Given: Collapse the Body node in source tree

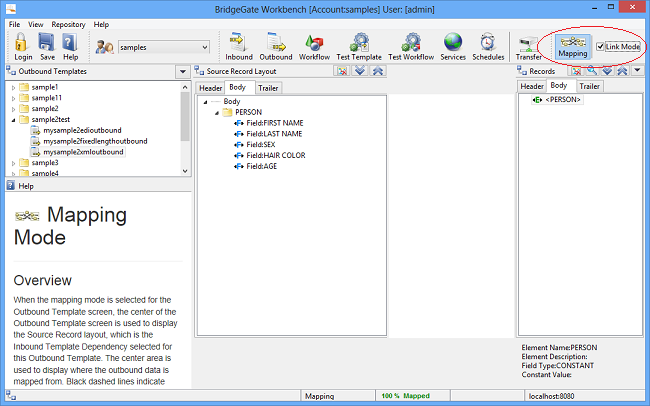Looking at the screenshot, I should click(x=205, y=102).
